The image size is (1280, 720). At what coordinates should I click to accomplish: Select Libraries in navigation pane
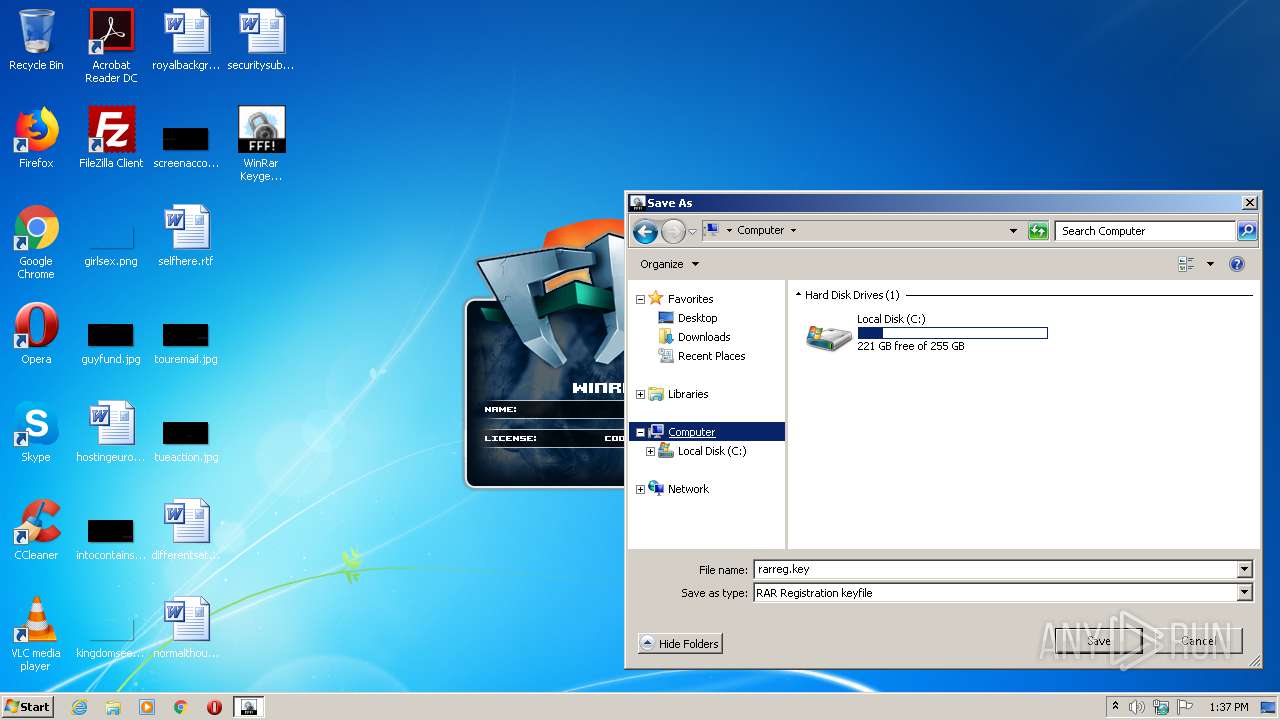pyautogui.click(x=688, y=394)
